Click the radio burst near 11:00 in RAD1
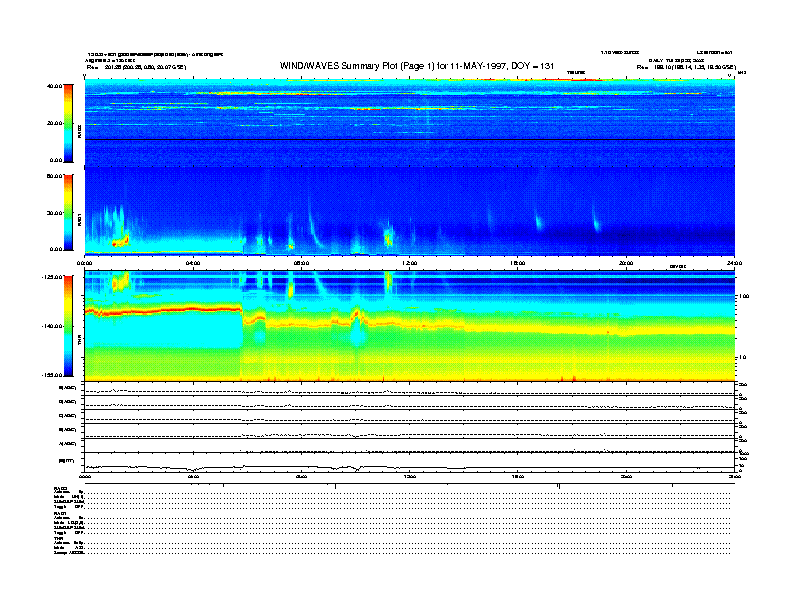This screenshot has width=792, height=612. click(x=388, y=238)
